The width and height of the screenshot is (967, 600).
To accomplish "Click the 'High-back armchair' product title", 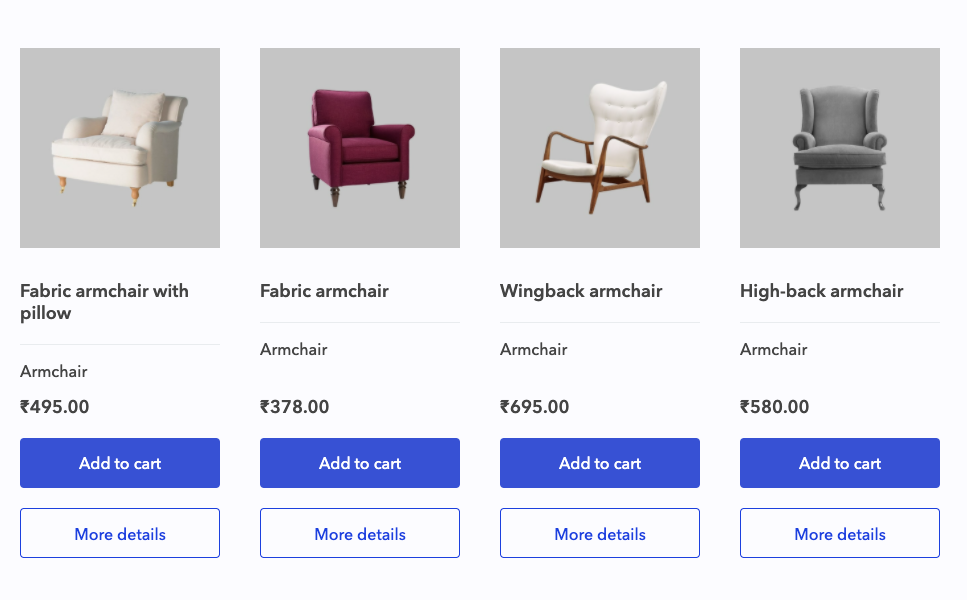I will pos(821,291).
